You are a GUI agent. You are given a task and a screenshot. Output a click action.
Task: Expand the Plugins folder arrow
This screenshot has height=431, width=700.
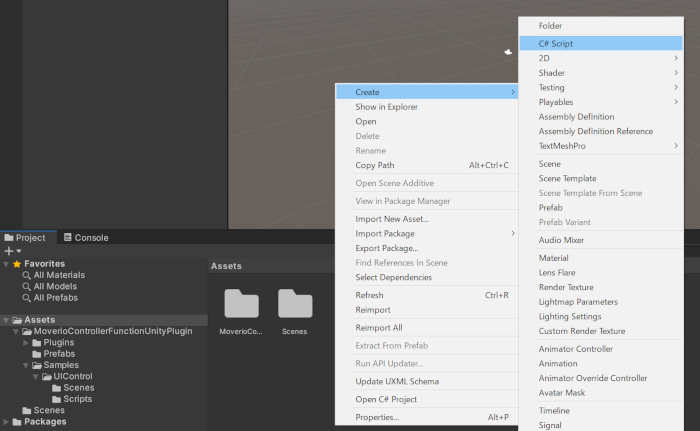[x=26, y=343]
